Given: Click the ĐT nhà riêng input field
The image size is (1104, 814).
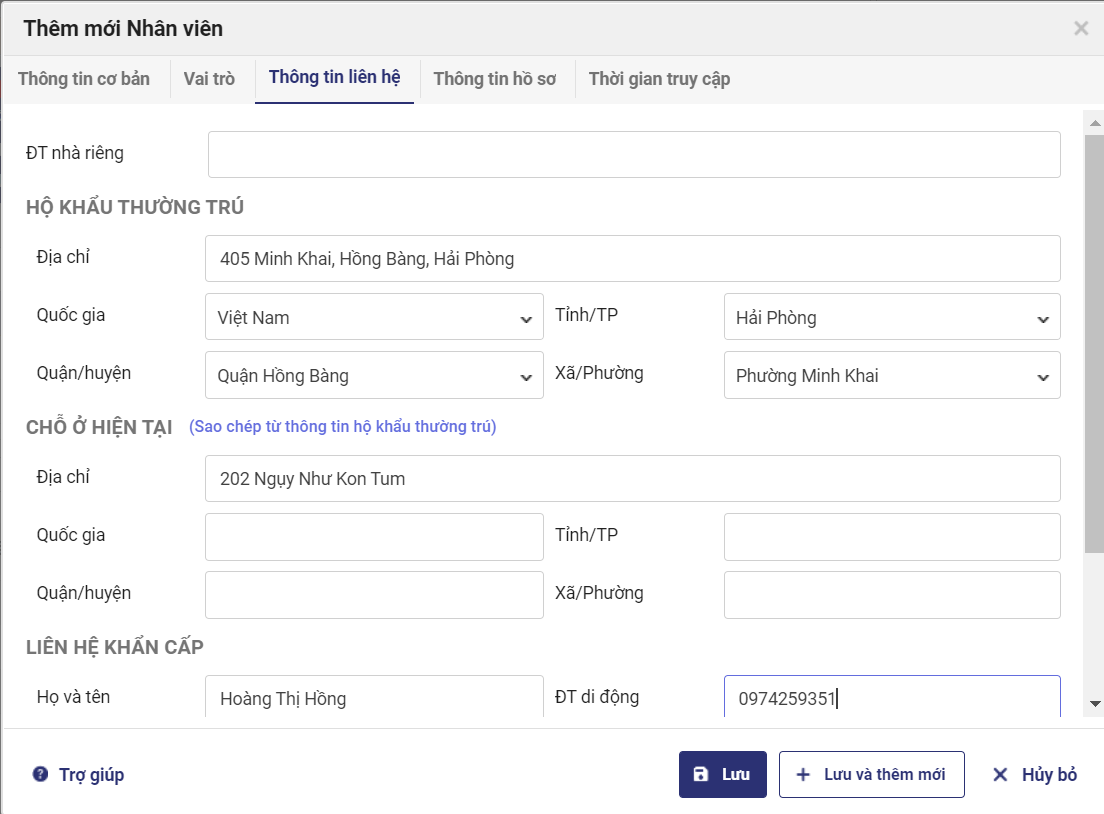Looking at the screenshot, I should (x=634, y=155).
